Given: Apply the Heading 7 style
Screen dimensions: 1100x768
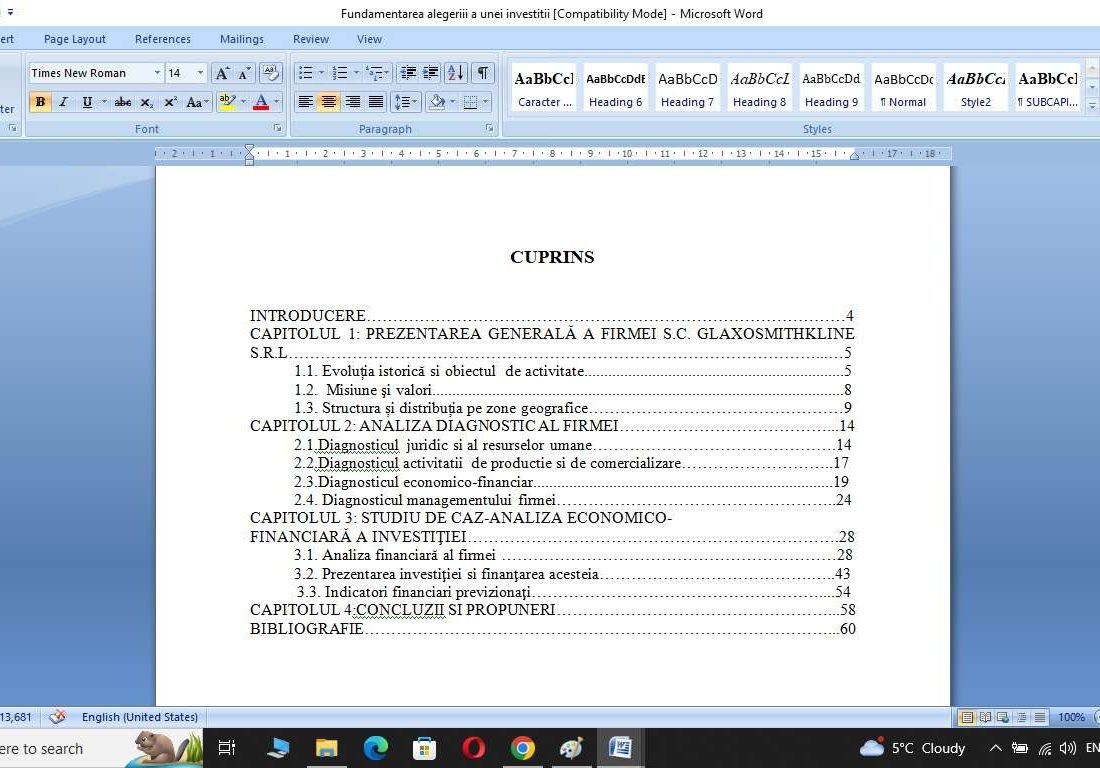Looking at the screenshot, I should click(687, 88).
